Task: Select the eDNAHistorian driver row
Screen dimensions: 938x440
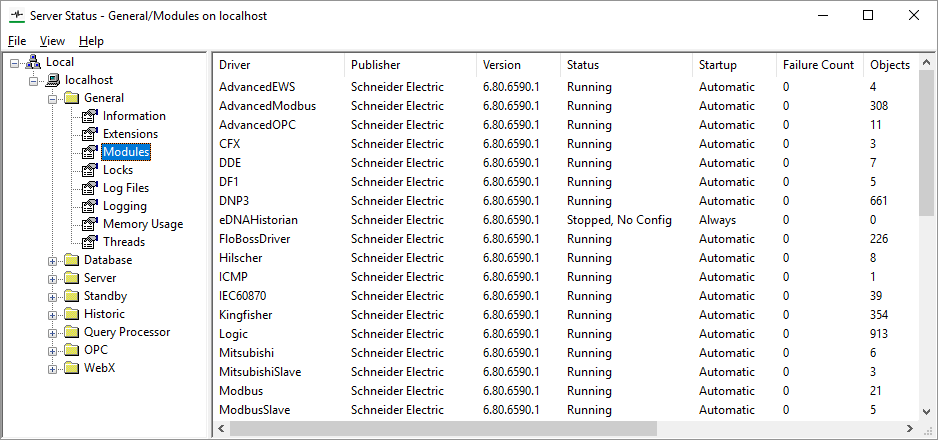Action: click(565, 220)
